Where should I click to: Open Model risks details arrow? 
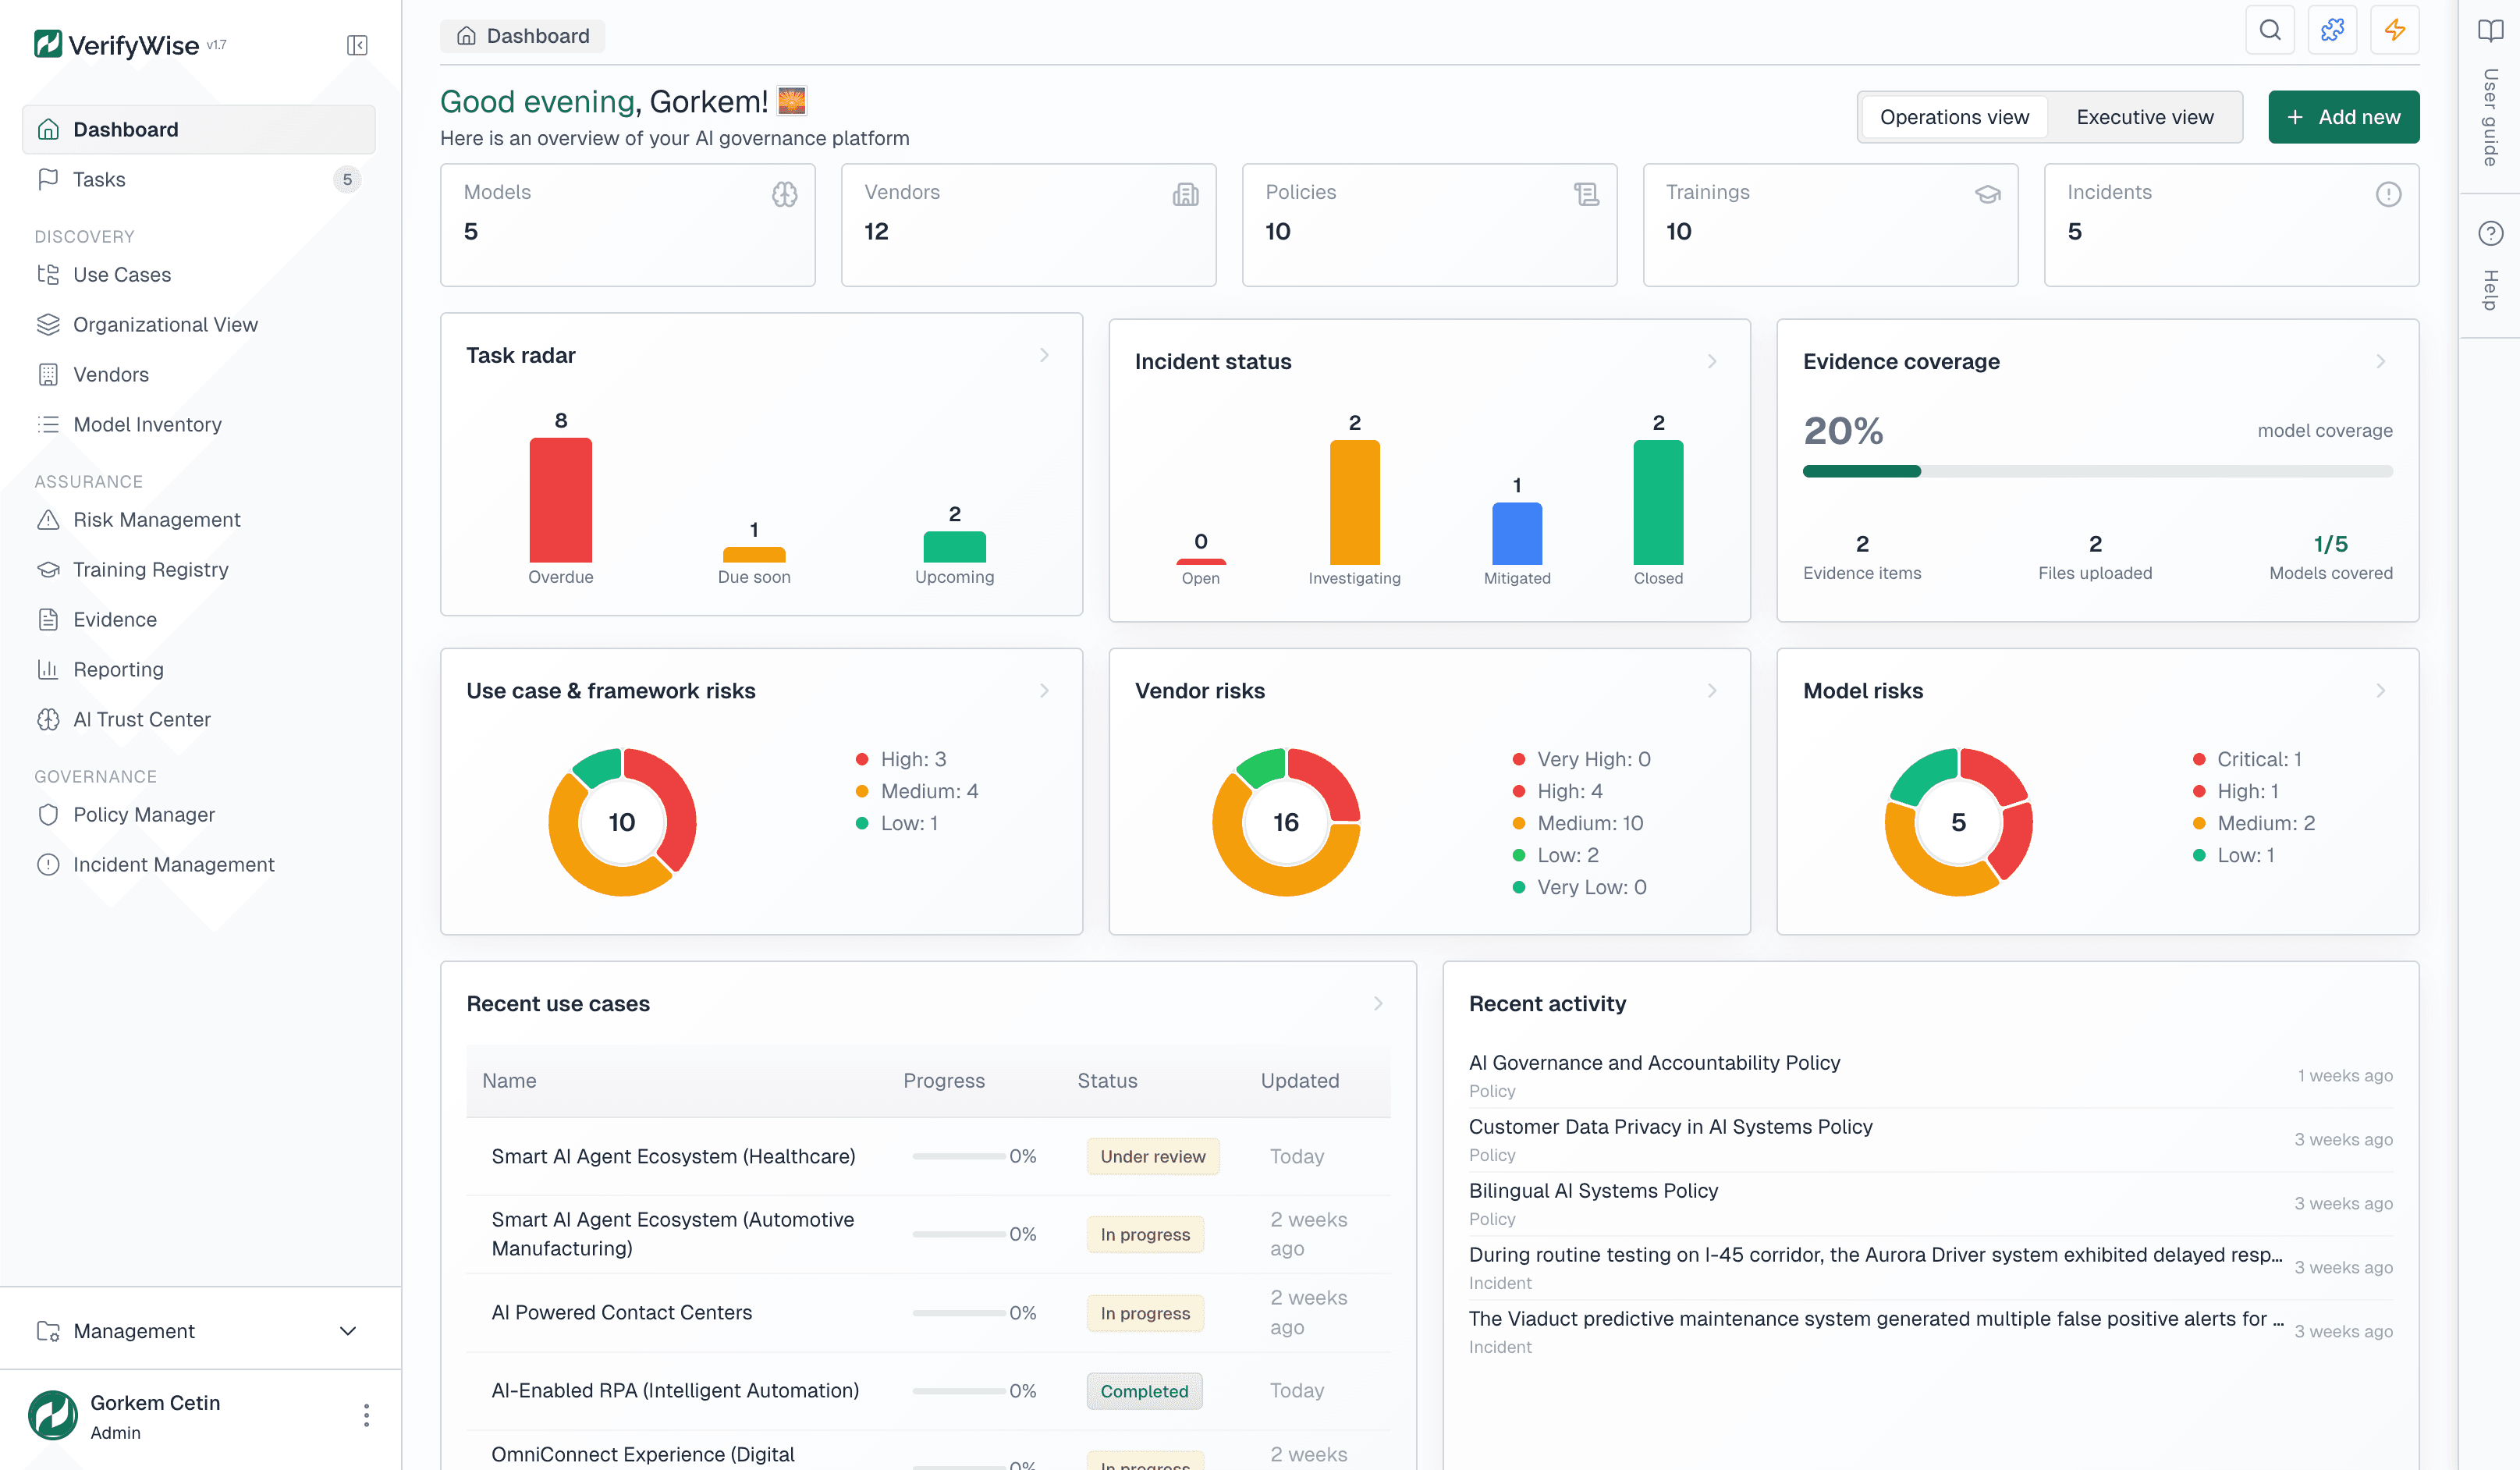tap(2380, 690)
